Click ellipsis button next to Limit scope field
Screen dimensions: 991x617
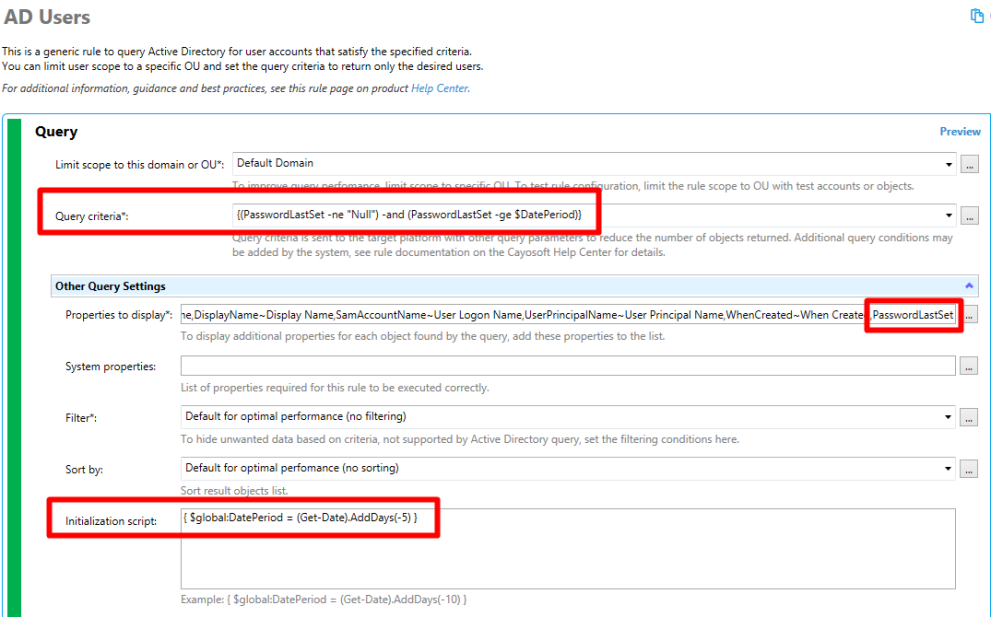click(x=969, y=164)
